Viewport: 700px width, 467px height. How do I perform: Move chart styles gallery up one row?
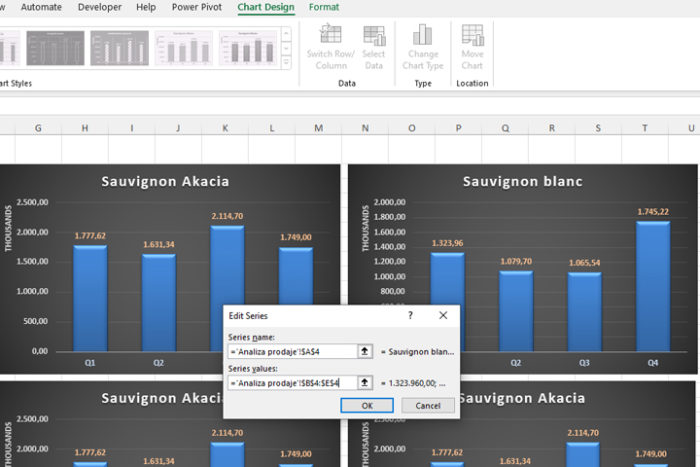pyautogui.click(x=286, y=34)
